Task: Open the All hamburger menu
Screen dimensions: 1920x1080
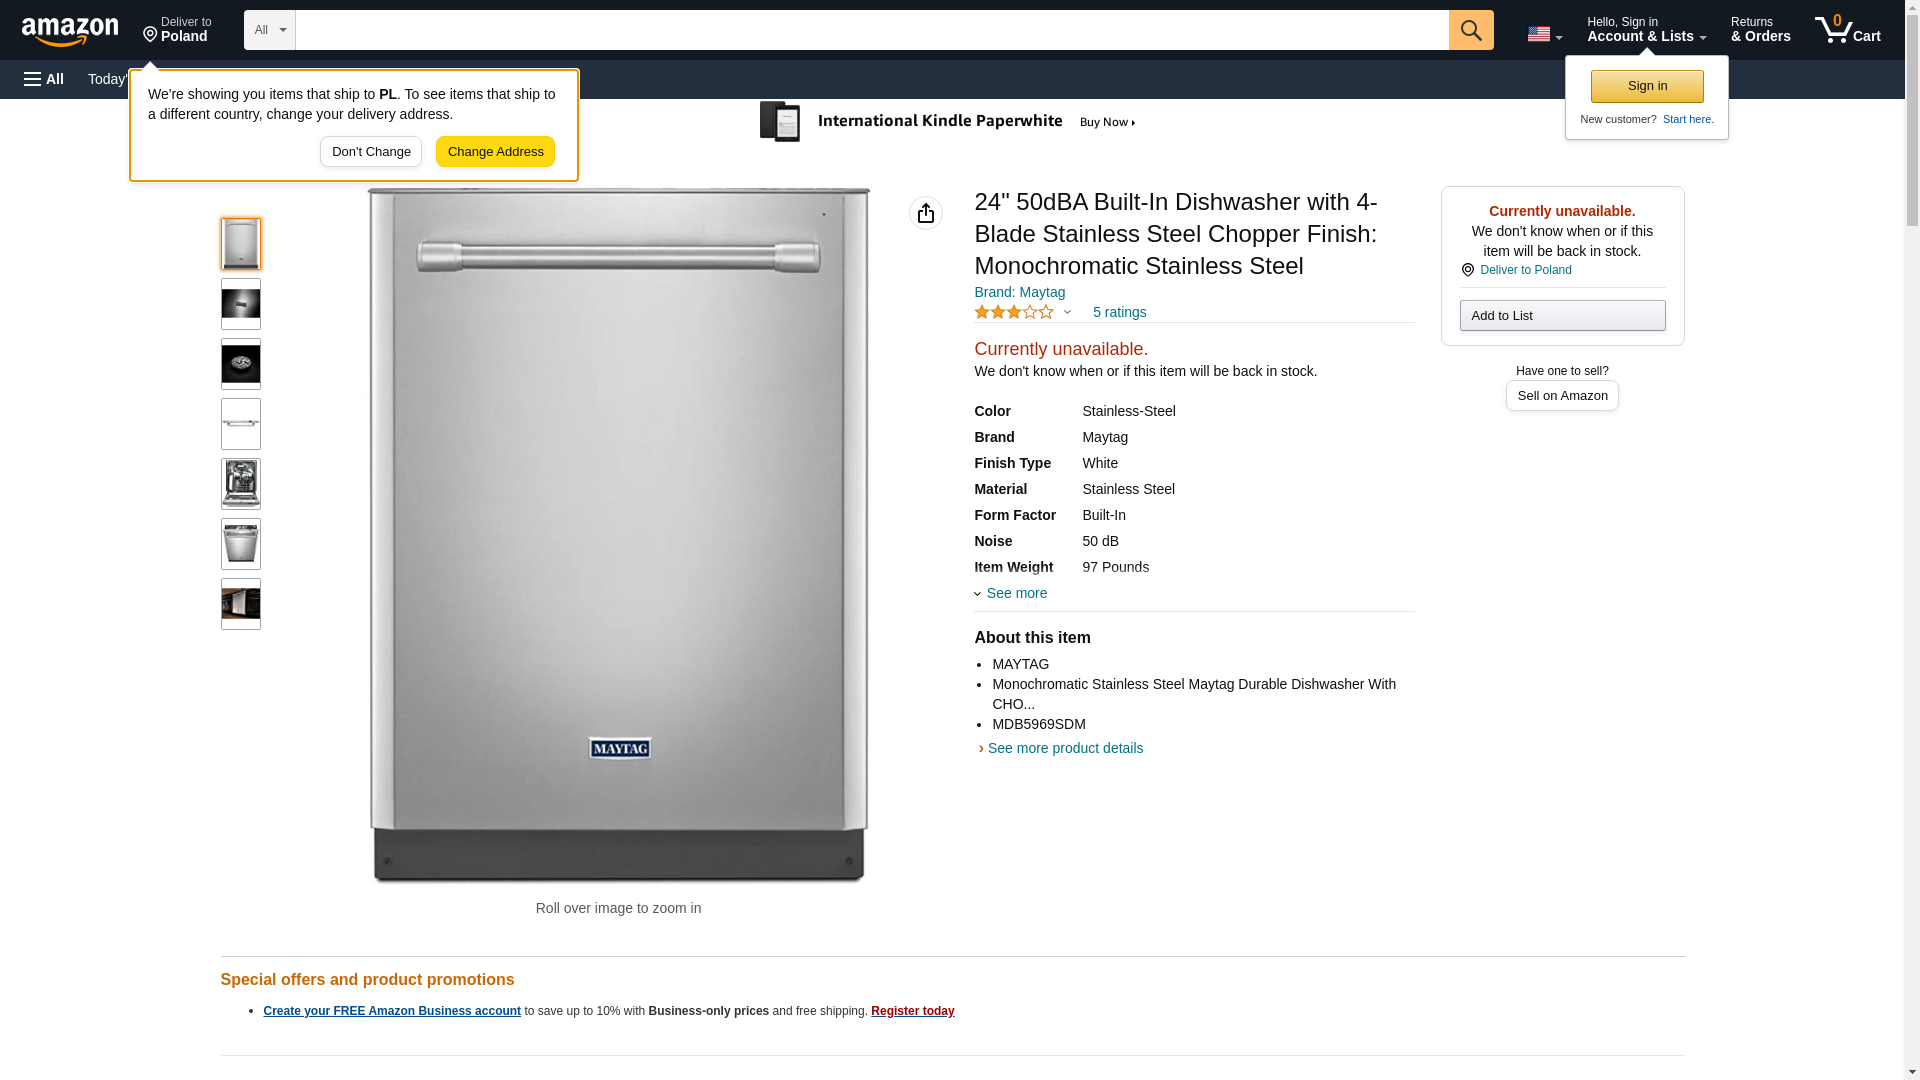Action: [44, 79]
